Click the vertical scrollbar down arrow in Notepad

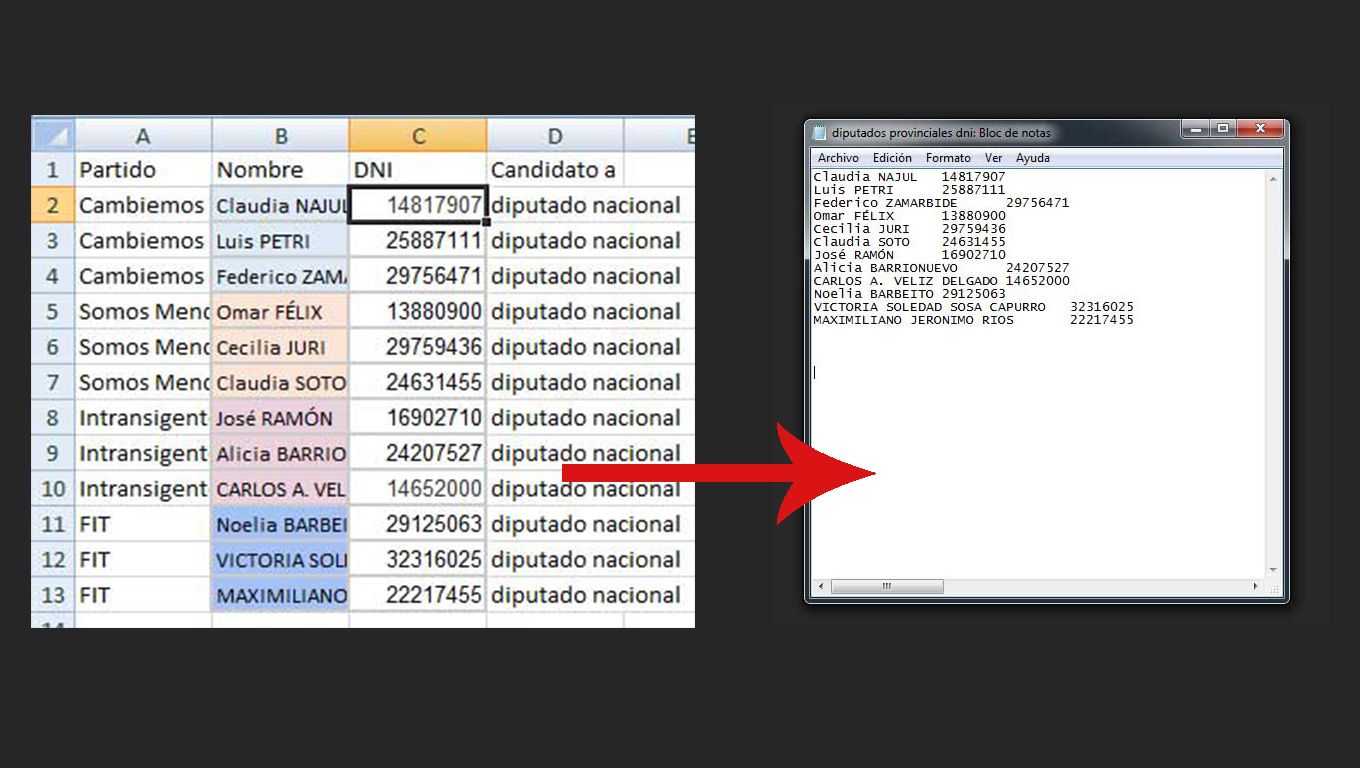[1273, 570]
